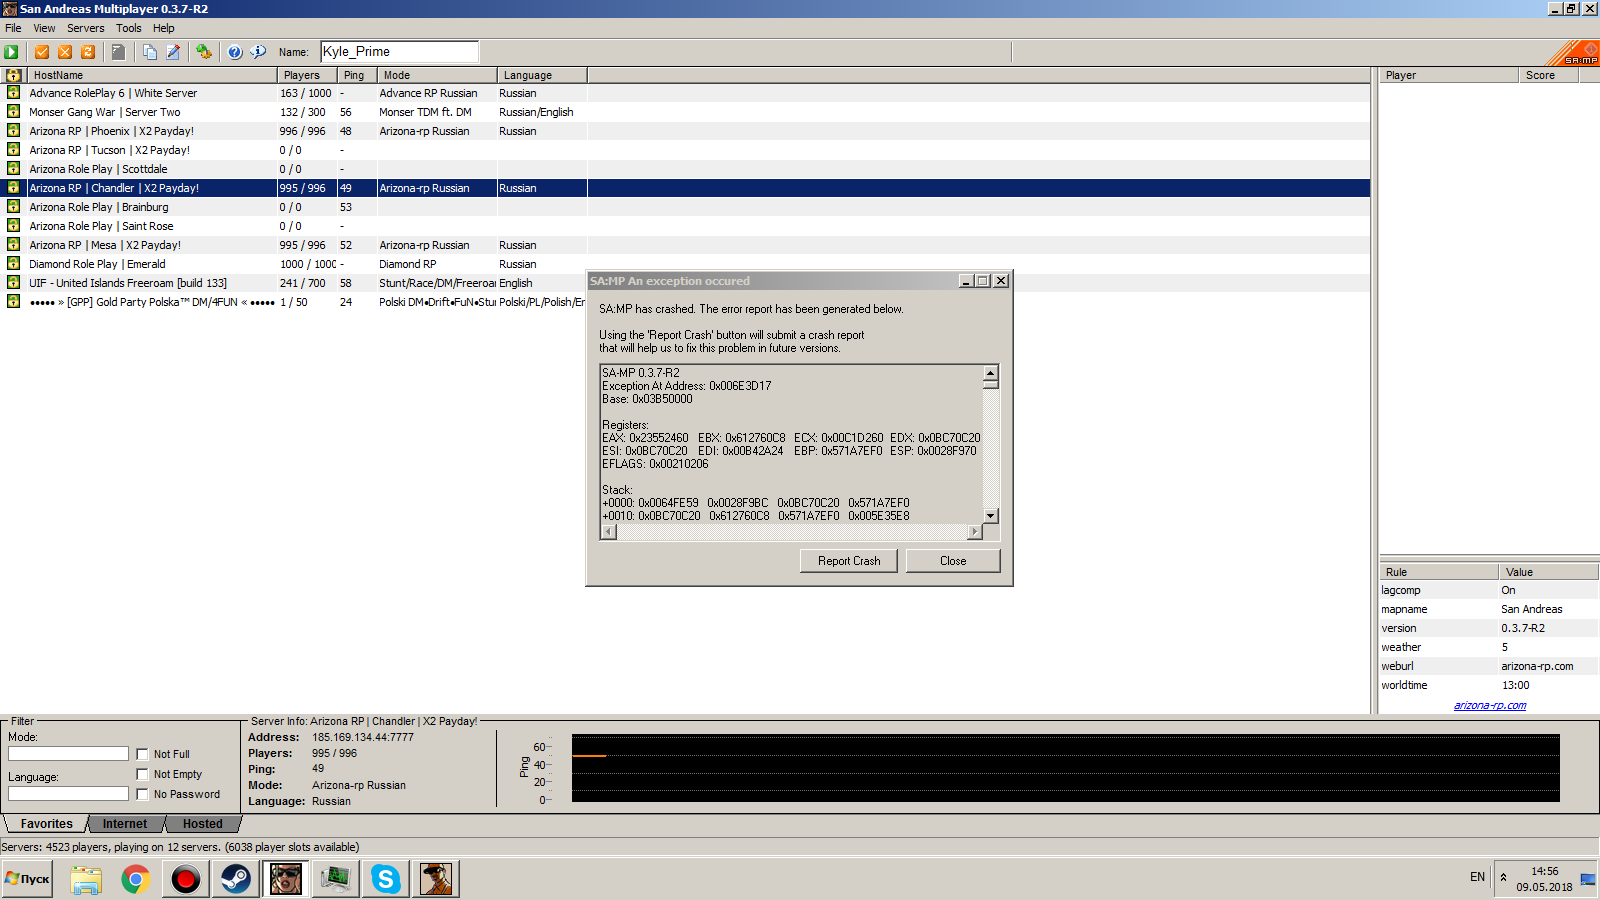Click the Report Crash button
Viewport: 1600px width, 900px height.
849,561
